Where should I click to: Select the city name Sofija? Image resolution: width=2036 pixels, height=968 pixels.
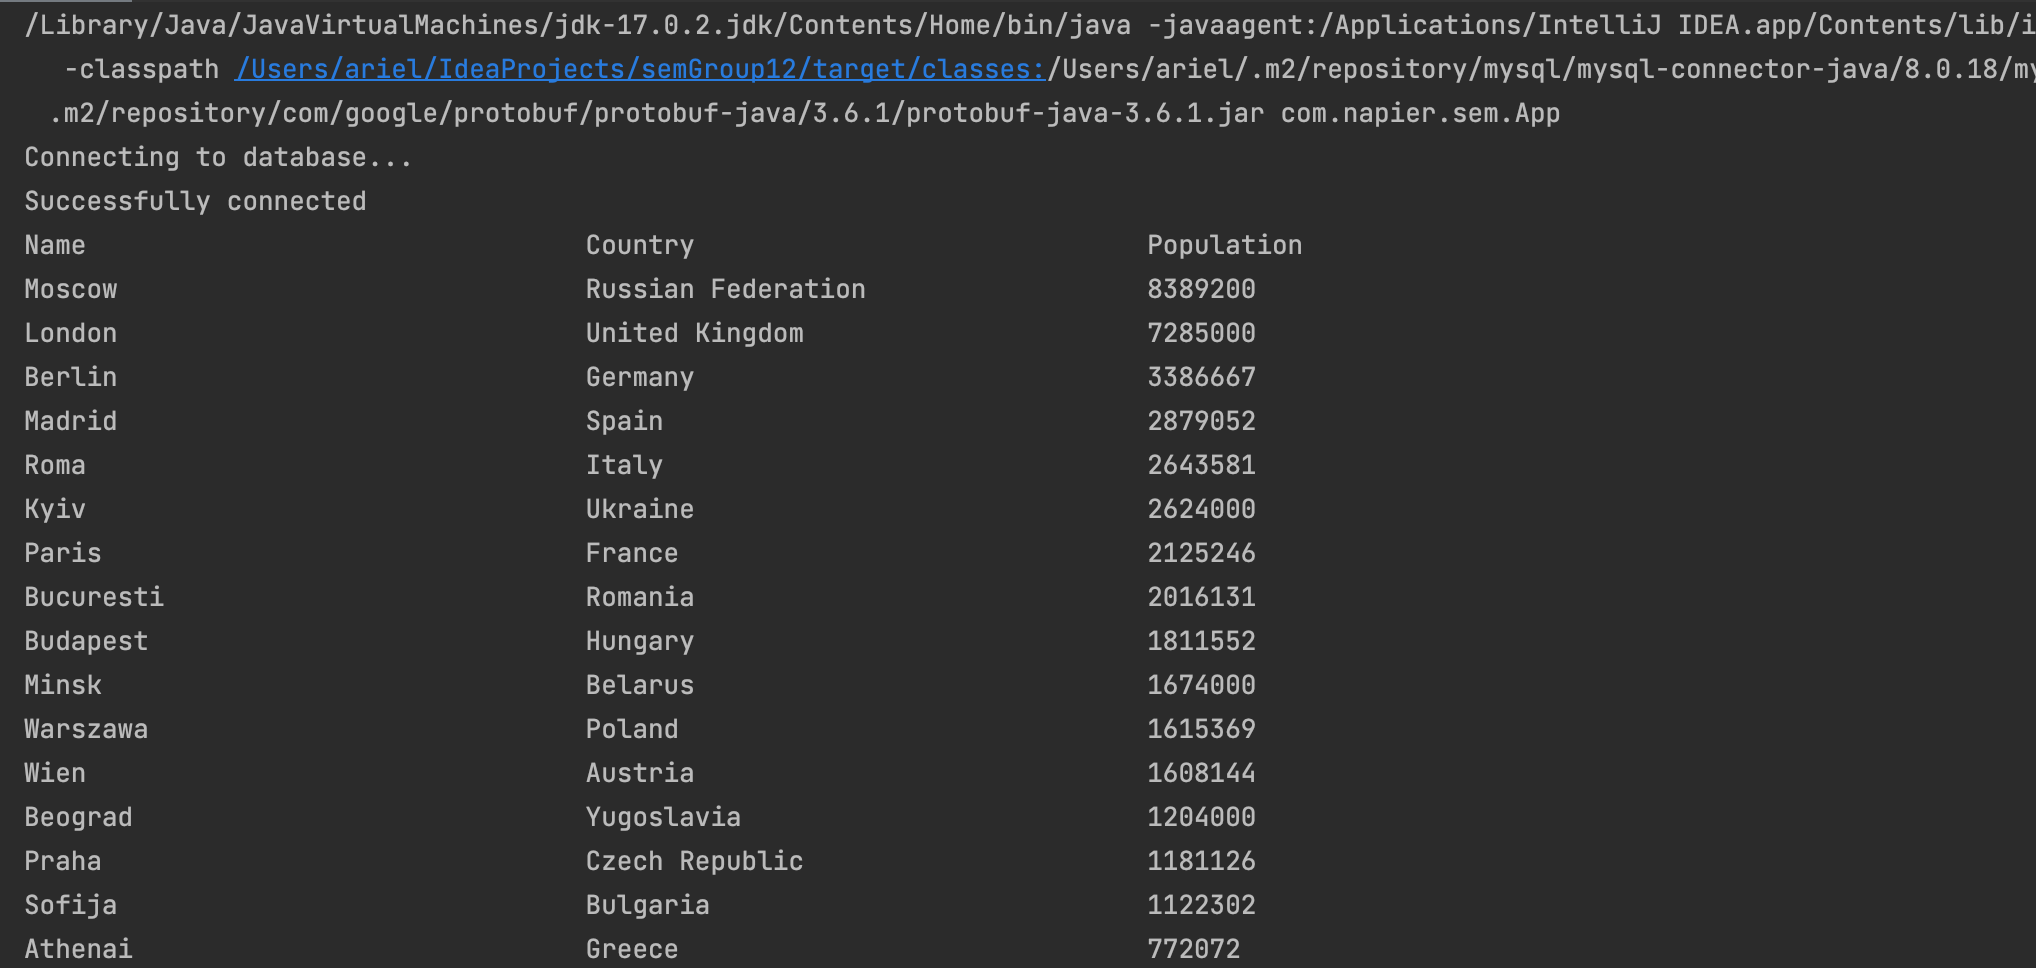coord(71,905)
